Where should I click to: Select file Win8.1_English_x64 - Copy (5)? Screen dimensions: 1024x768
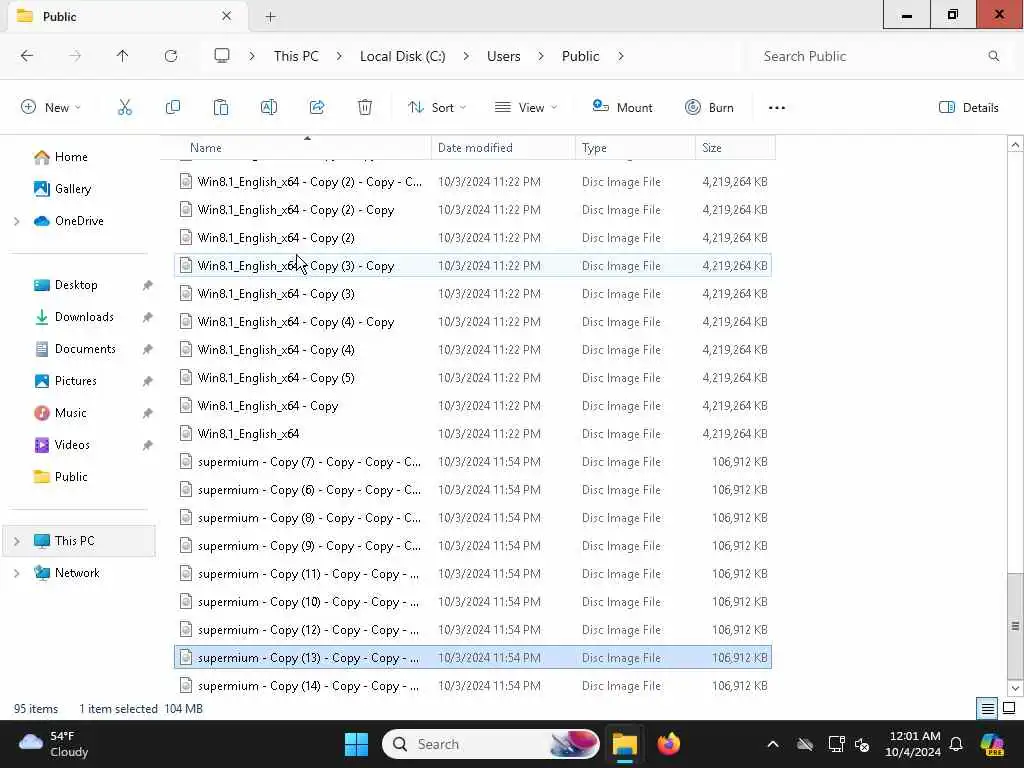473,377
